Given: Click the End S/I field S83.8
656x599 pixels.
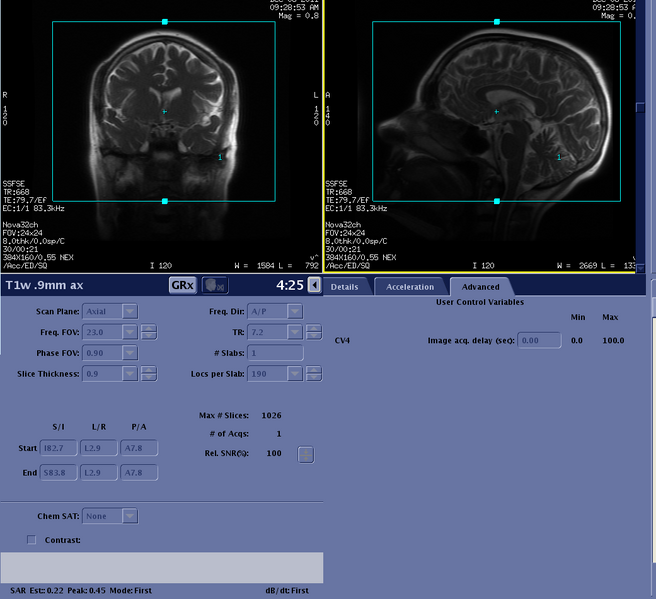Looking at the screenshot, I should (x=59, y=473).
